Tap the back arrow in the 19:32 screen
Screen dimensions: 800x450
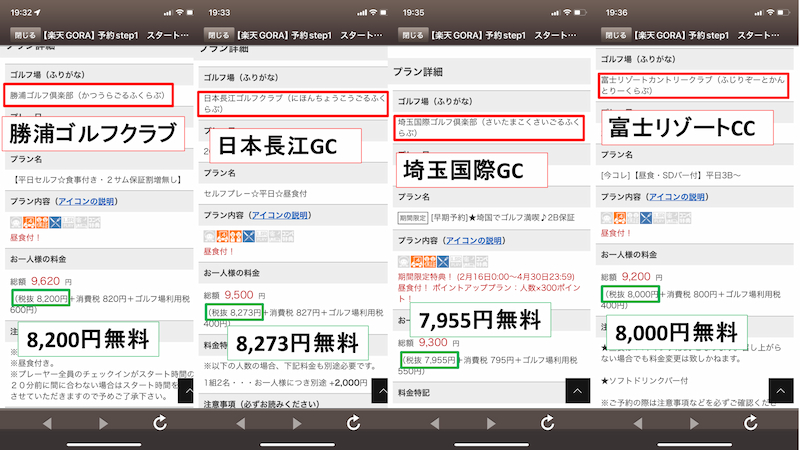coord(47,423)
